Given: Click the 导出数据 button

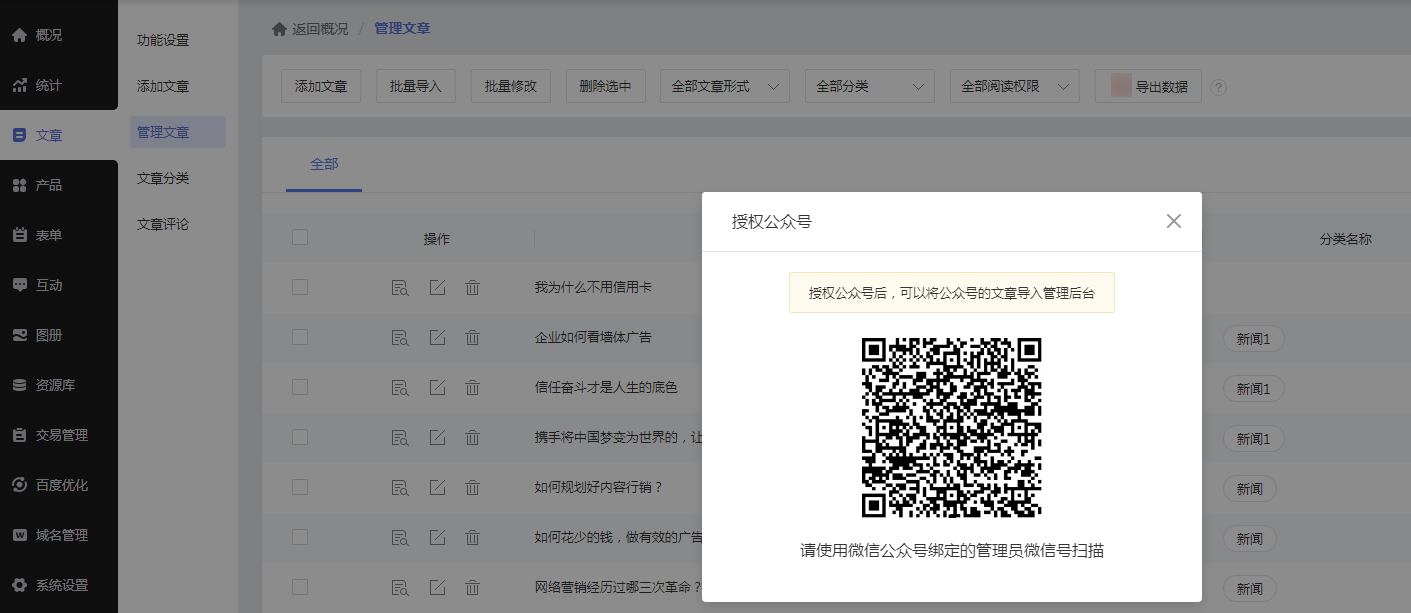Looking at the screenshot, I should click(1149, 86).
